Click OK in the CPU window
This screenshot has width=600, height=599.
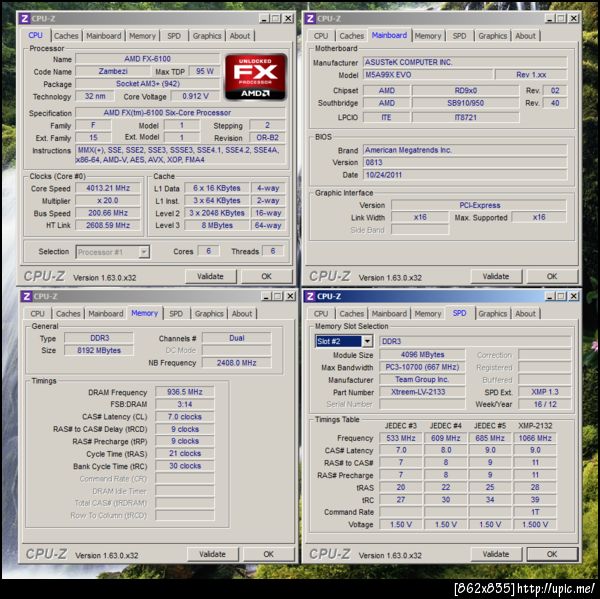coord(267,276)
